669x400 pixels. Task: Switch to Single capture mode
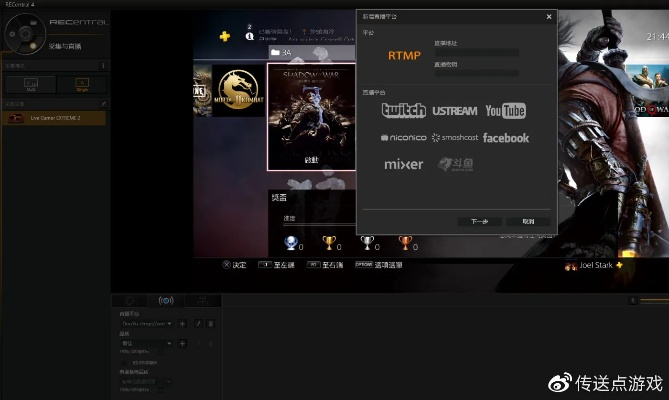pos(82,86)
